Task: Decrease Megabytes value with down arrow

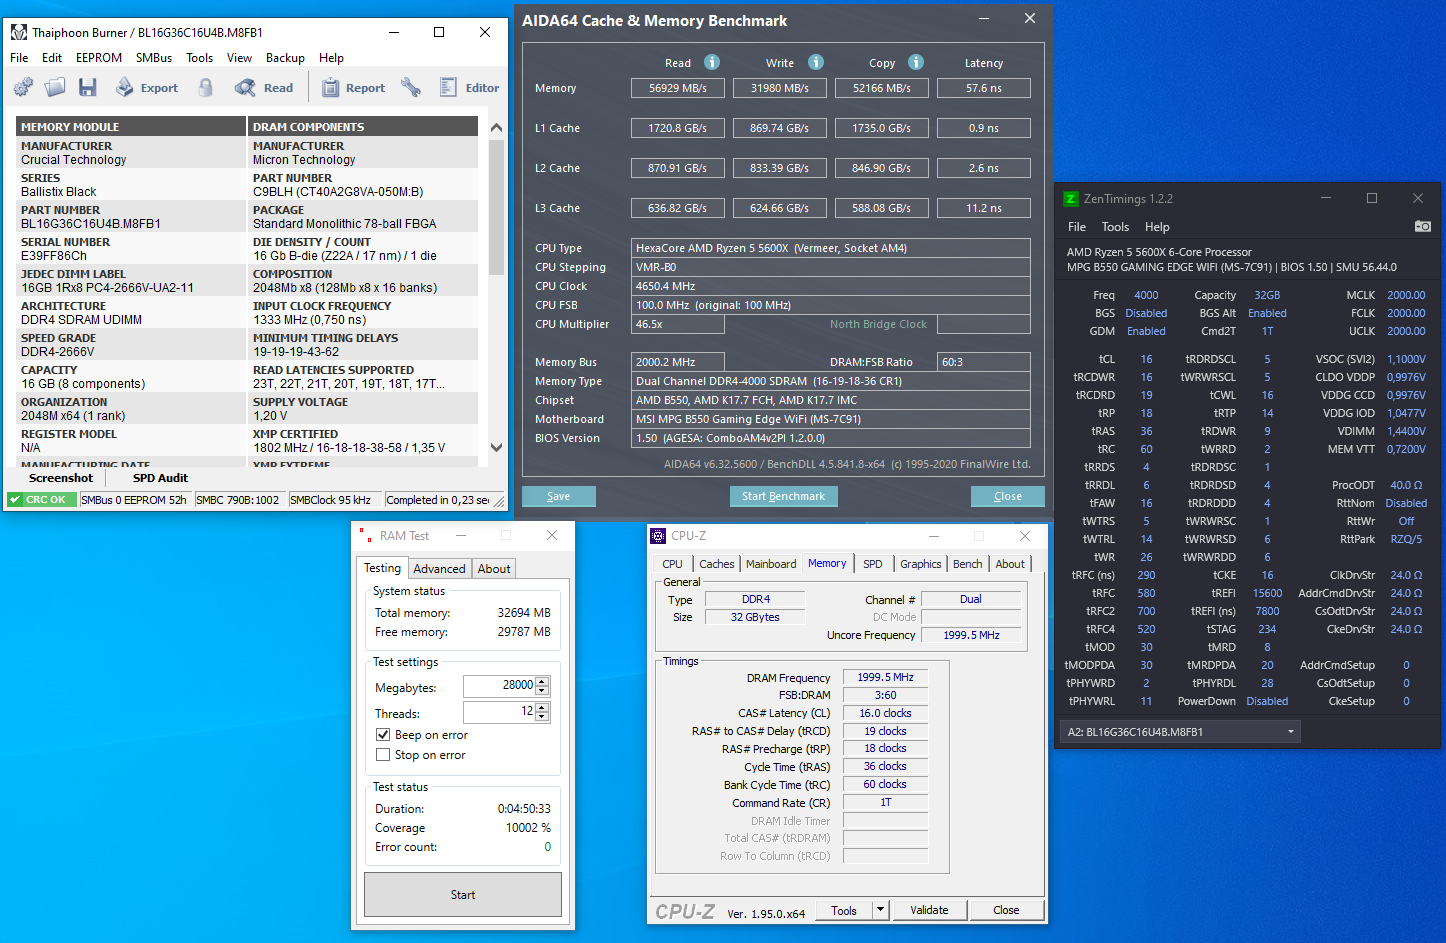Action: click(542, 690)
